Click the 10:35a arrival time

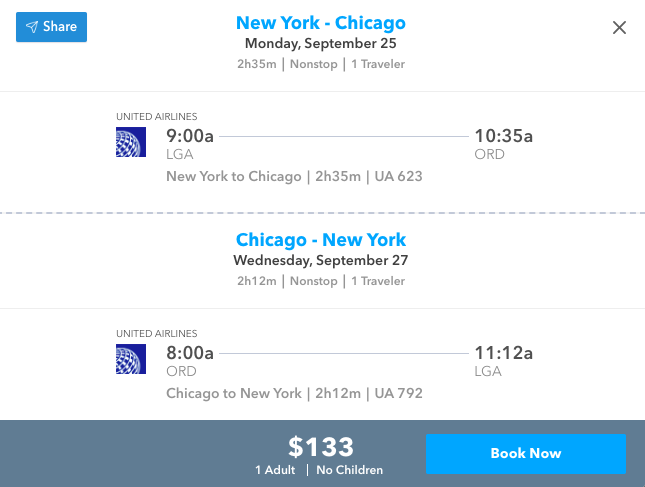(504, 135)
